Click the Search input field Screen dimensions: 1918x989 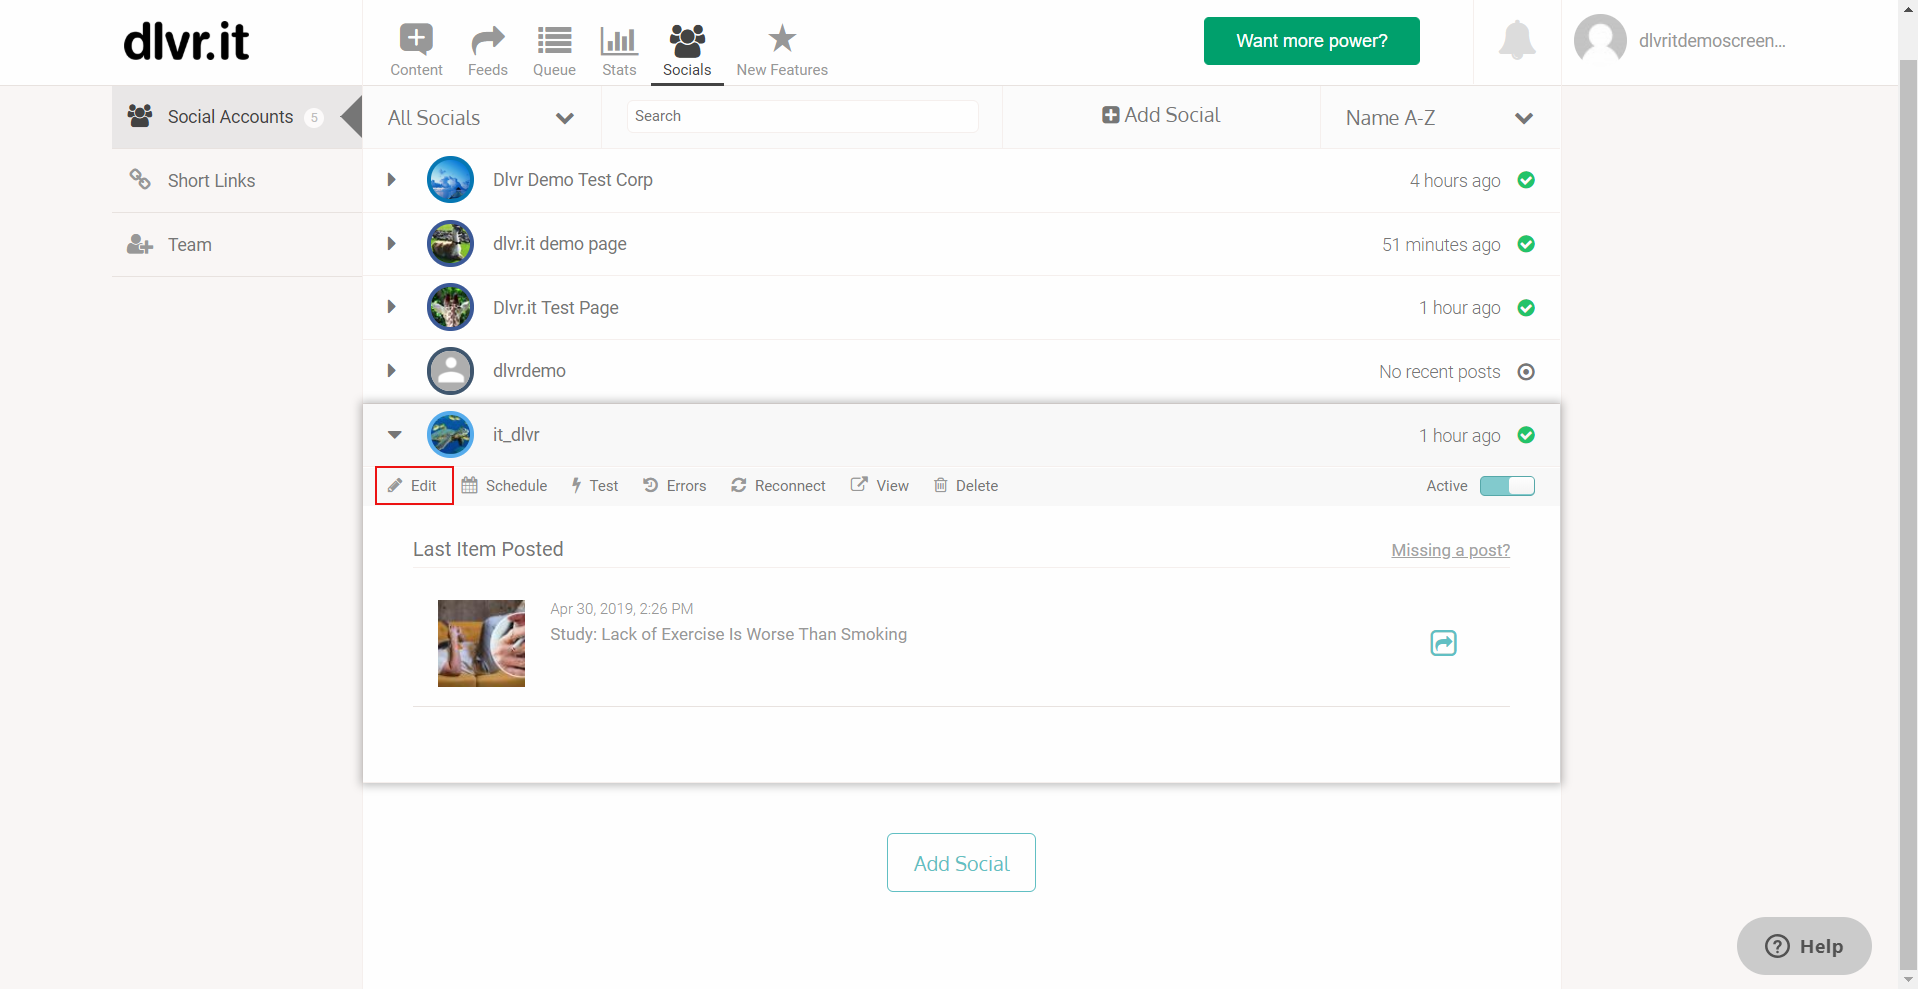coord(803,116)
